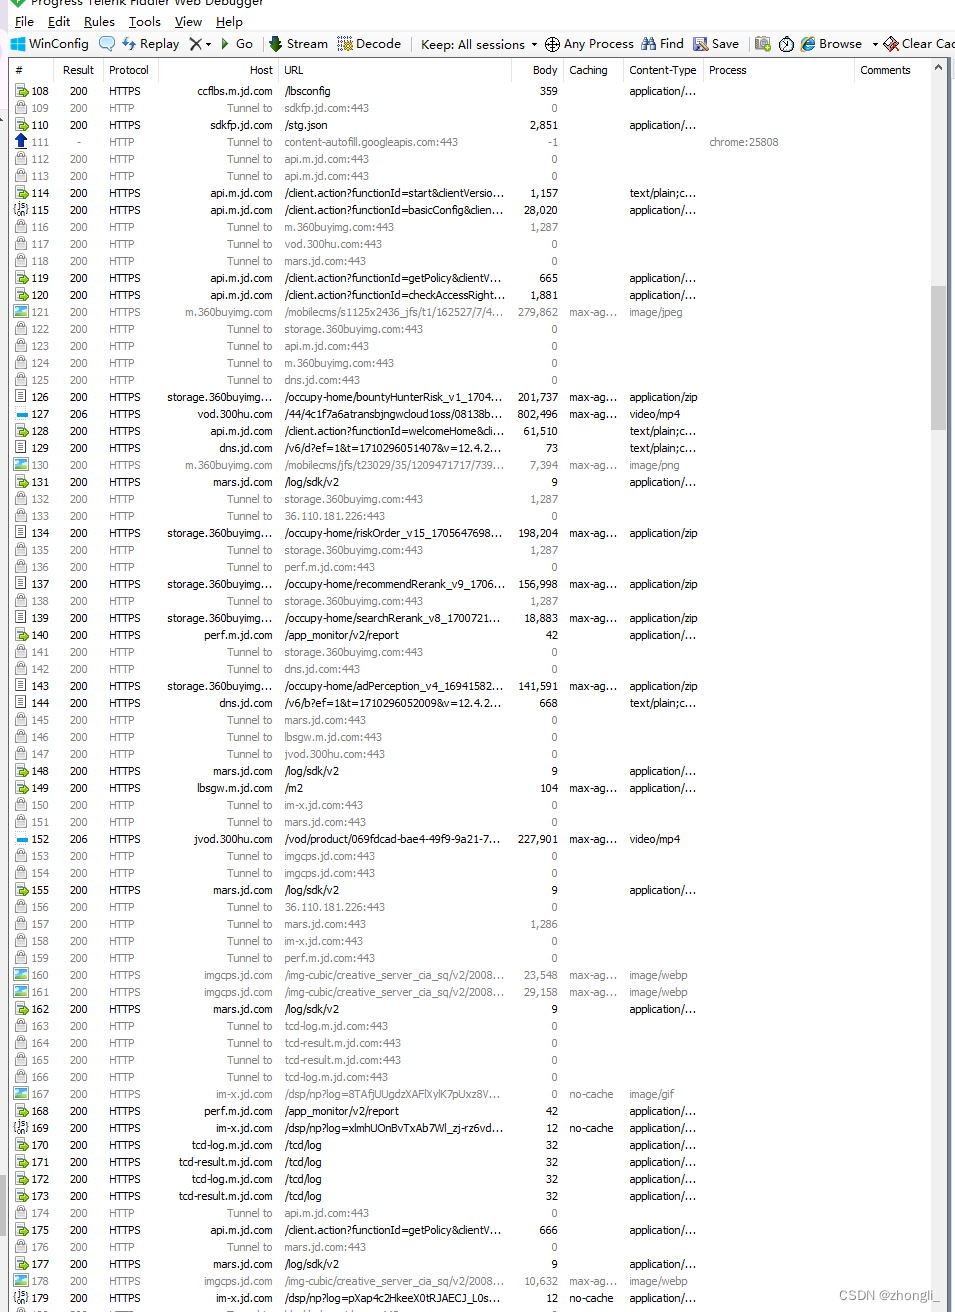Click the lock tunnel icon on session 109

21,108
